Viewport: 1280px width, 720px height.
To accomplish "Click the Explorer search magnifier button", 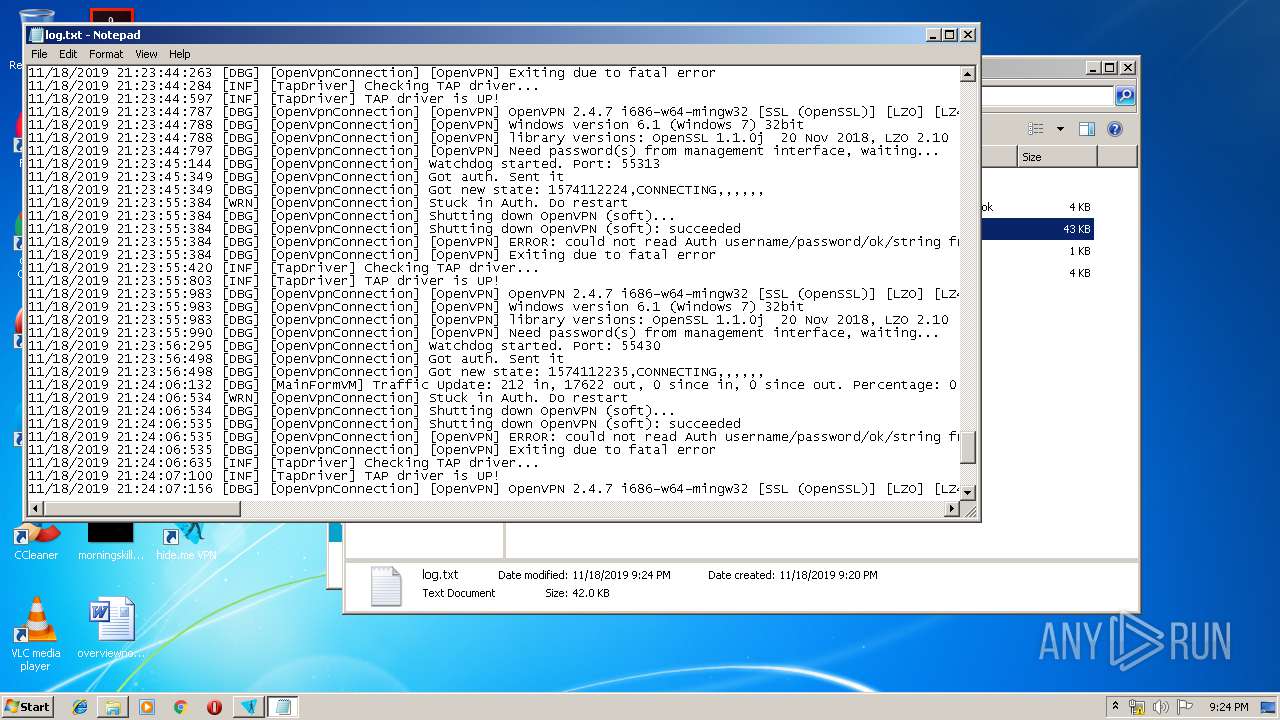I will (1125, 96).
